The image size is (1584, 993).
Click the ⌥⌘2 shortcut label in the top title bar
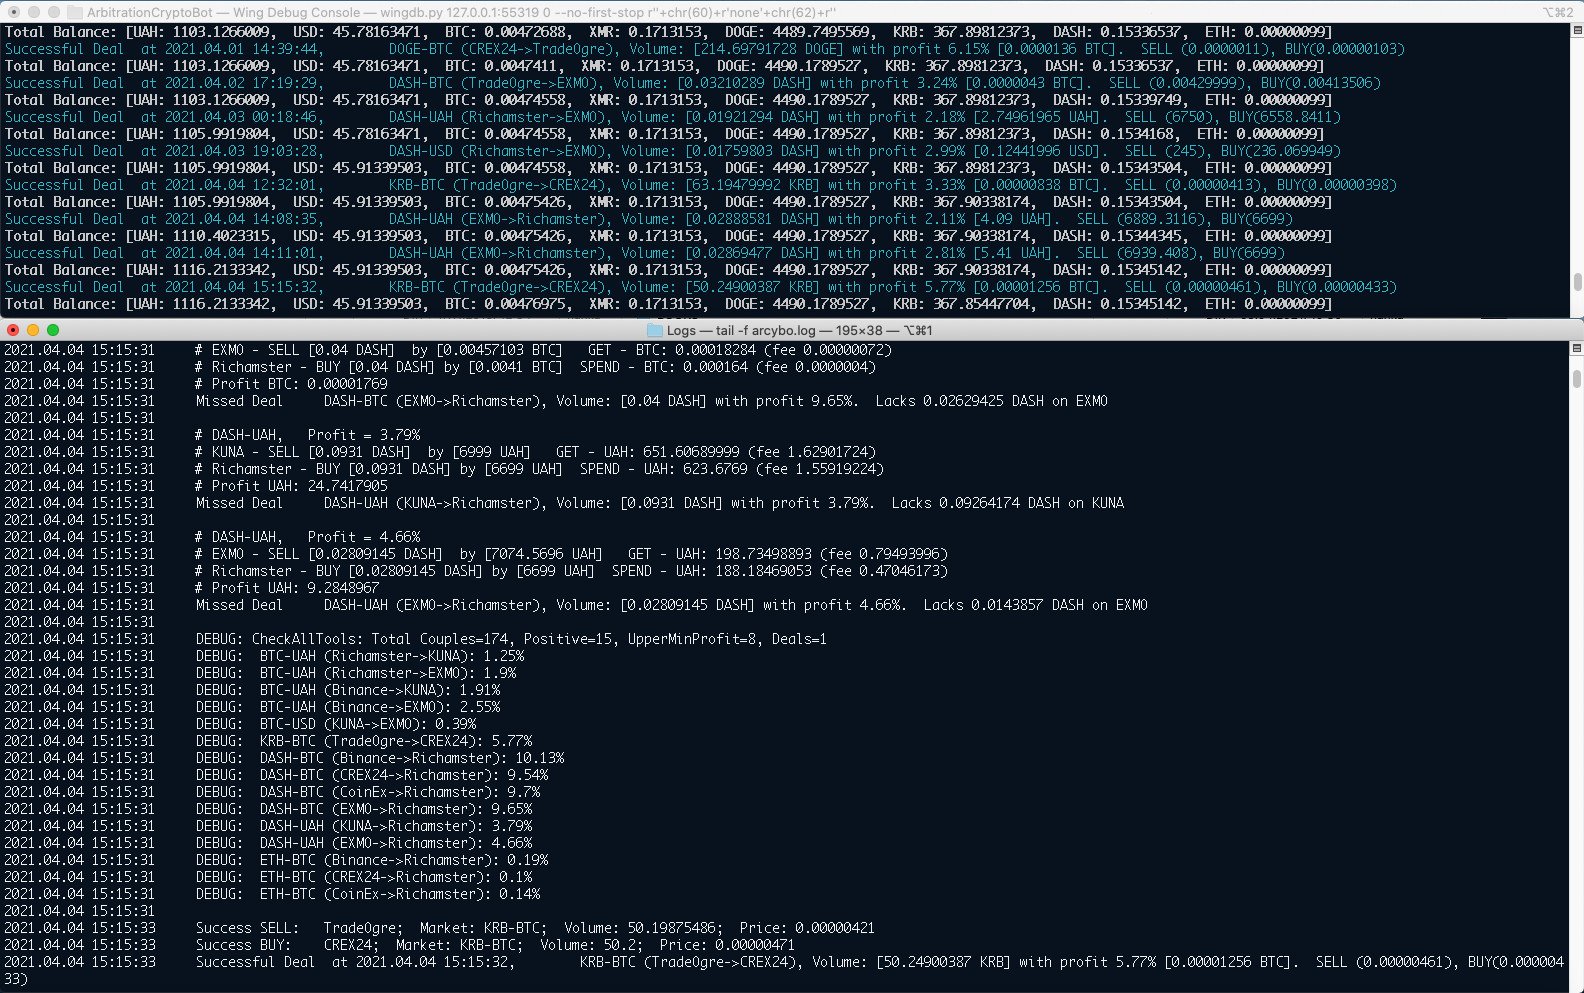point(1558,13)
